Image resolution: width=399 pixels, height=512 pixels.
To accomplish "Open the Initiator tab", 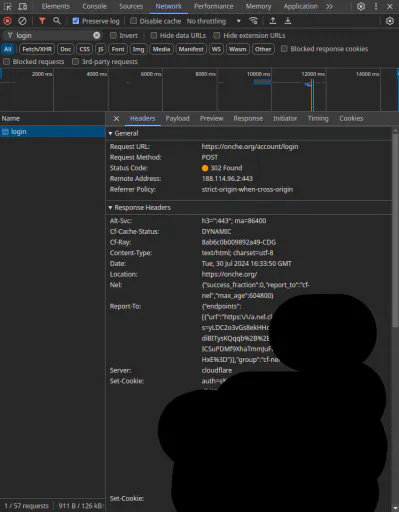I will coord(285,118).
